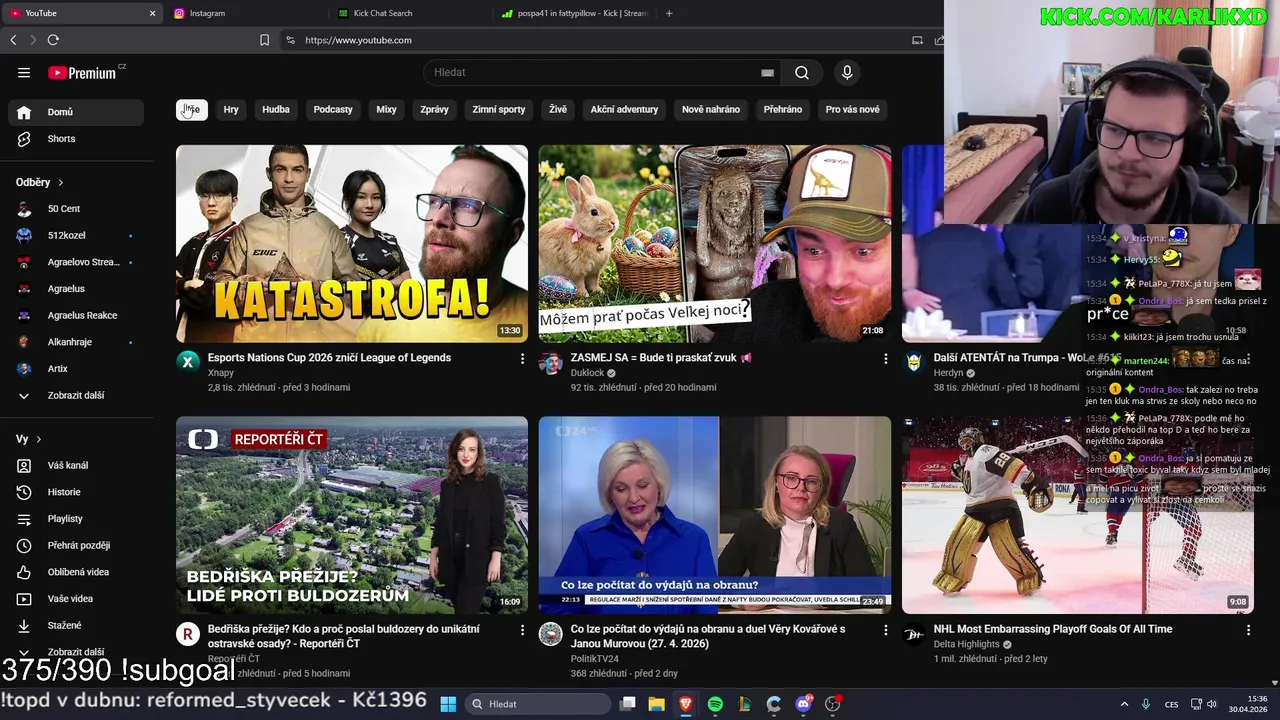
Task: Open Historie in the sidebar
Action: pyautogui.click(x=76, y=492)
